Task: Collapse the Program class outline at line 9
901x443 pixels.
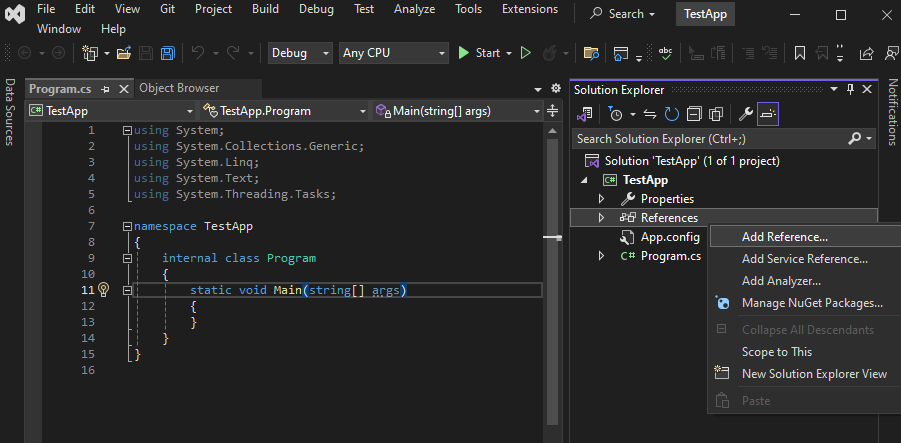Action: tap(128, 259)
